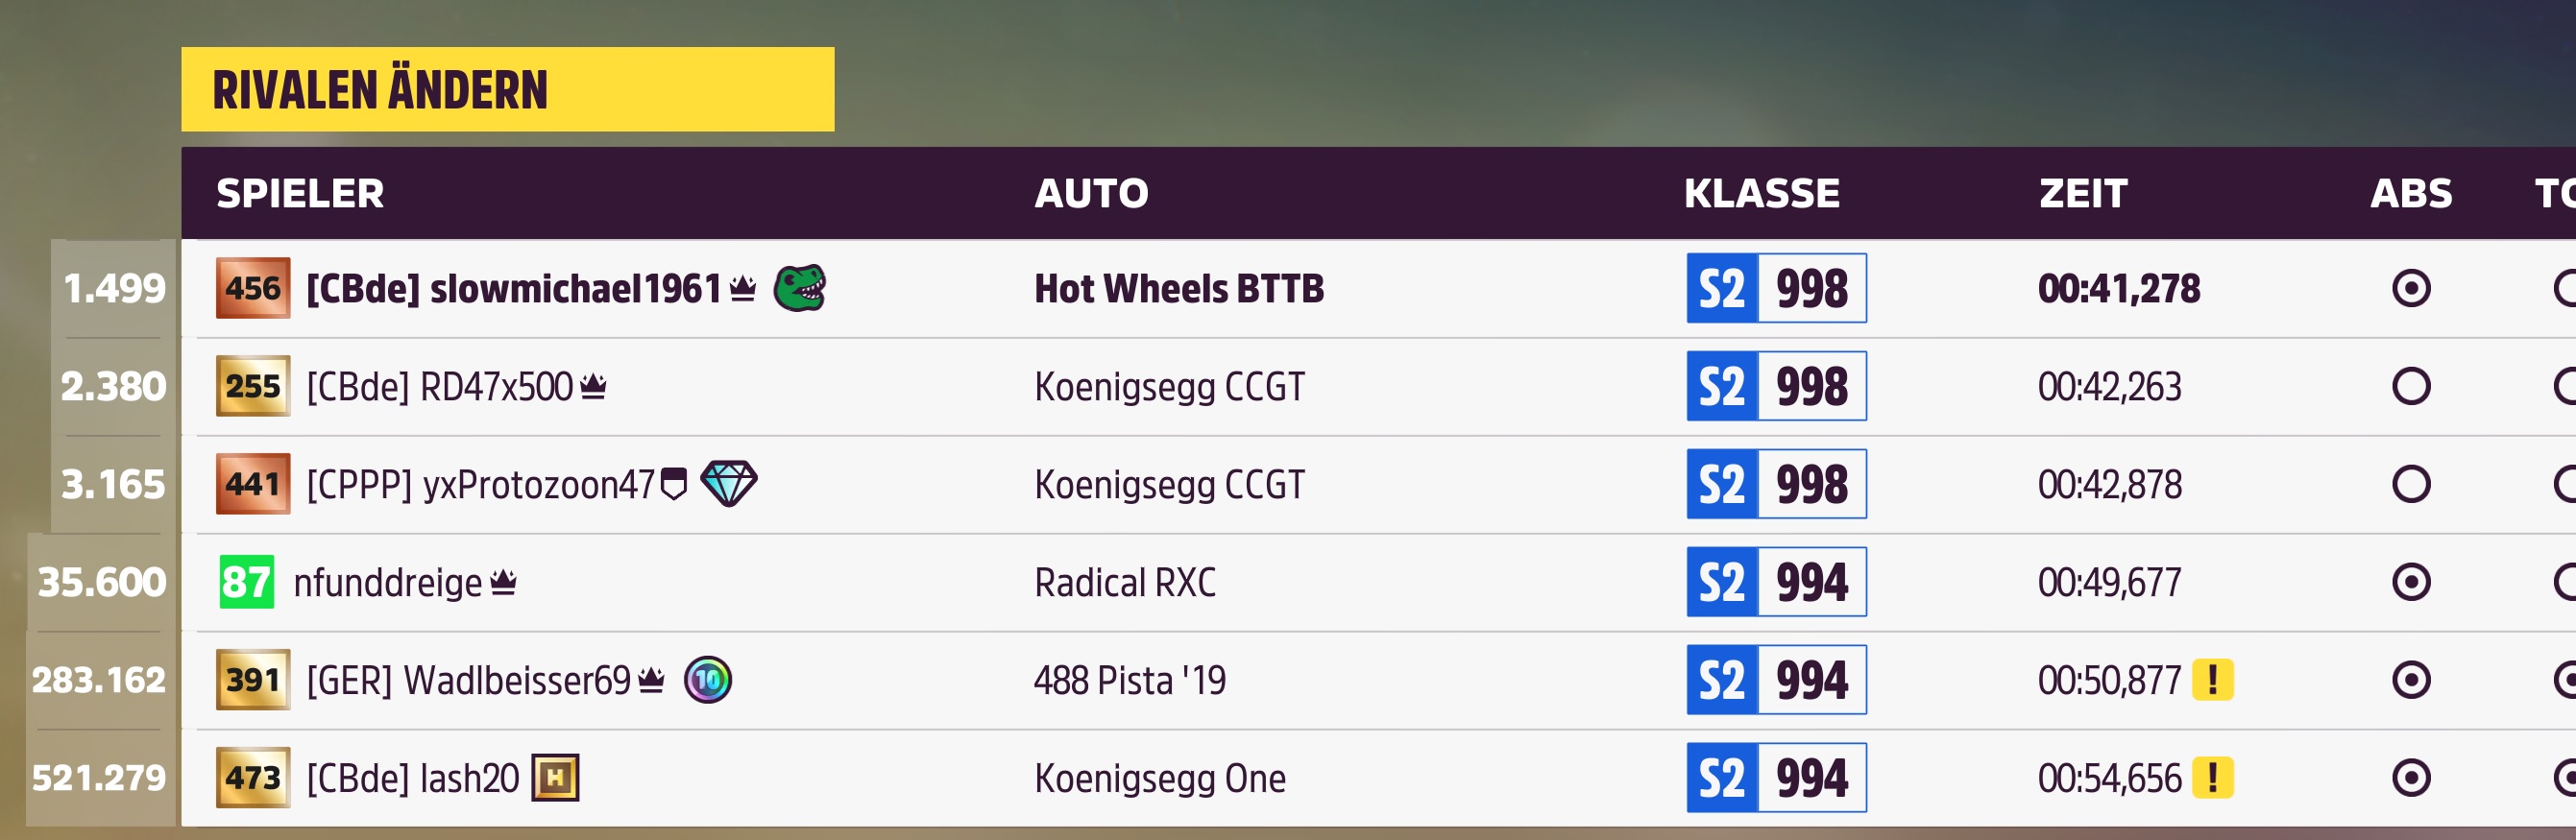Click the KLASSE column header
The height and width of the screenshot is (840, 2576).
coord(1761,193)
